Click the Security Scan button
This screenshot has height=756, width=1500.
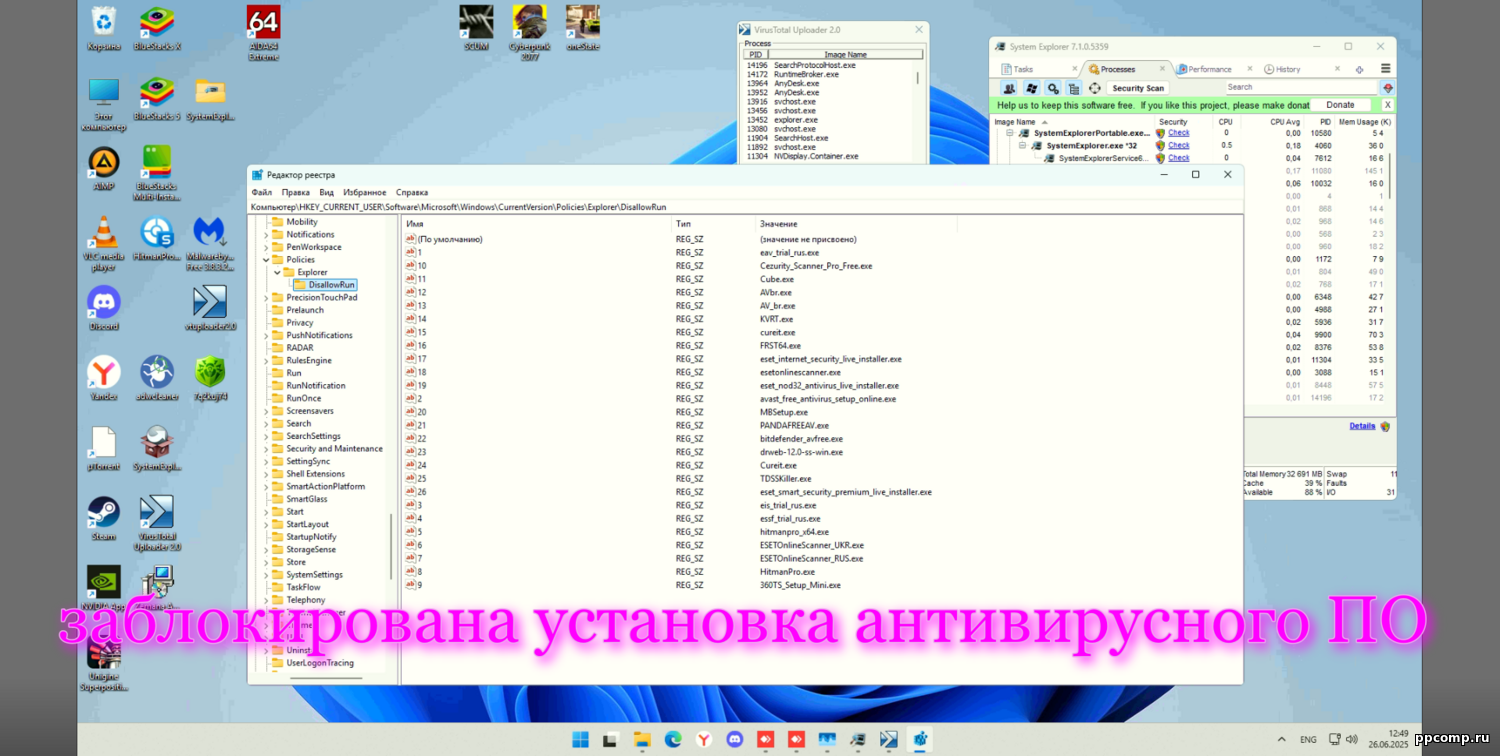(x=1138, y=88)
